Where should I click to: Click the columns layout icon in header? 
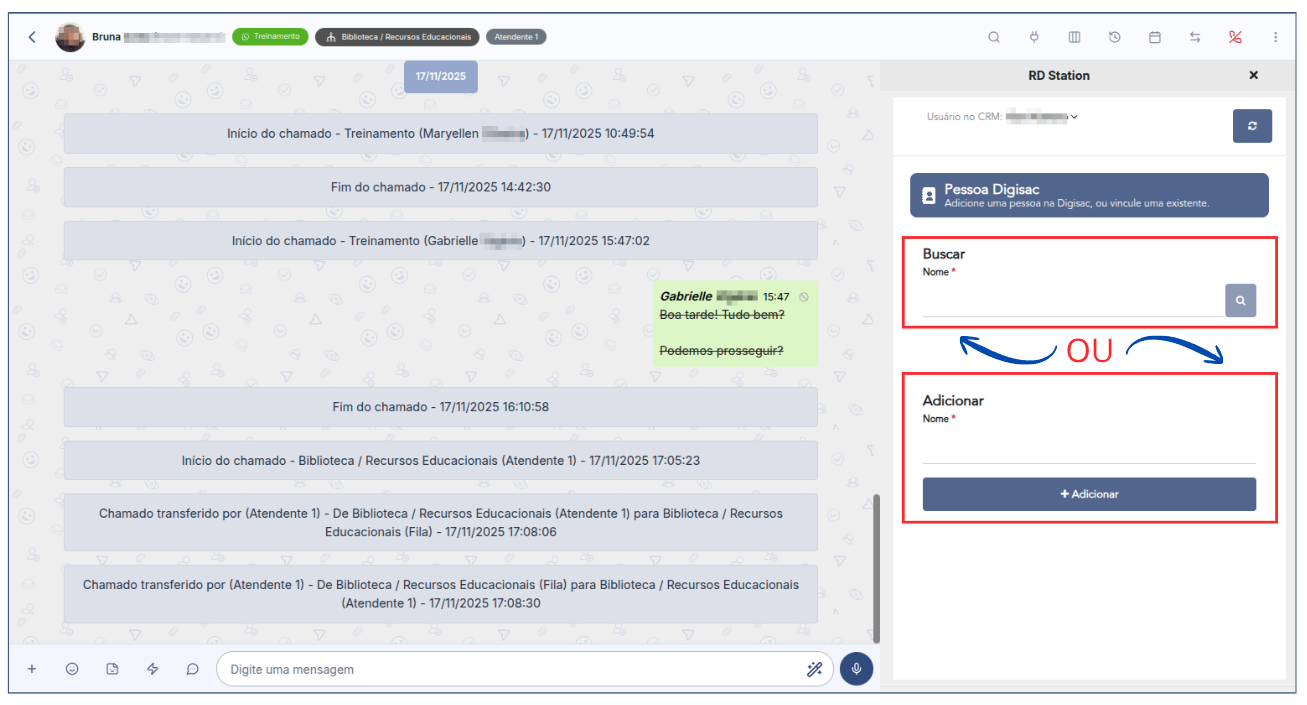click(x=1074, y=37)
